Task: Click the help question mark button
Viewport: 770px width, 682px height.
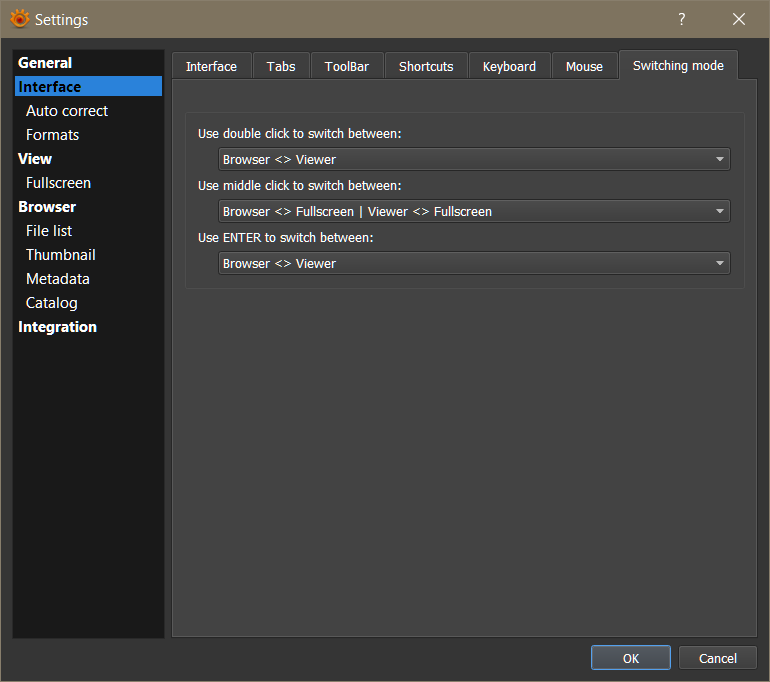Action: coord(682,19)
